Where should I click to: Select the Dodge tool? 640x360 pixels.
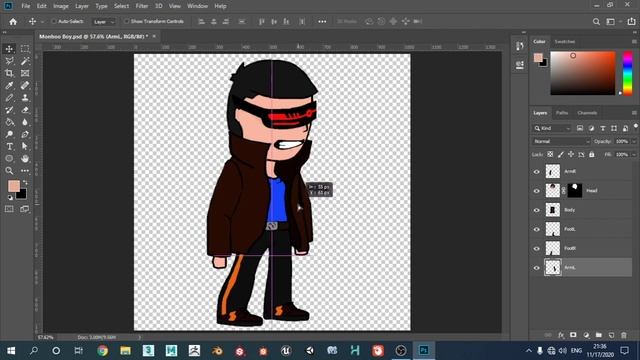pos(9,134)
